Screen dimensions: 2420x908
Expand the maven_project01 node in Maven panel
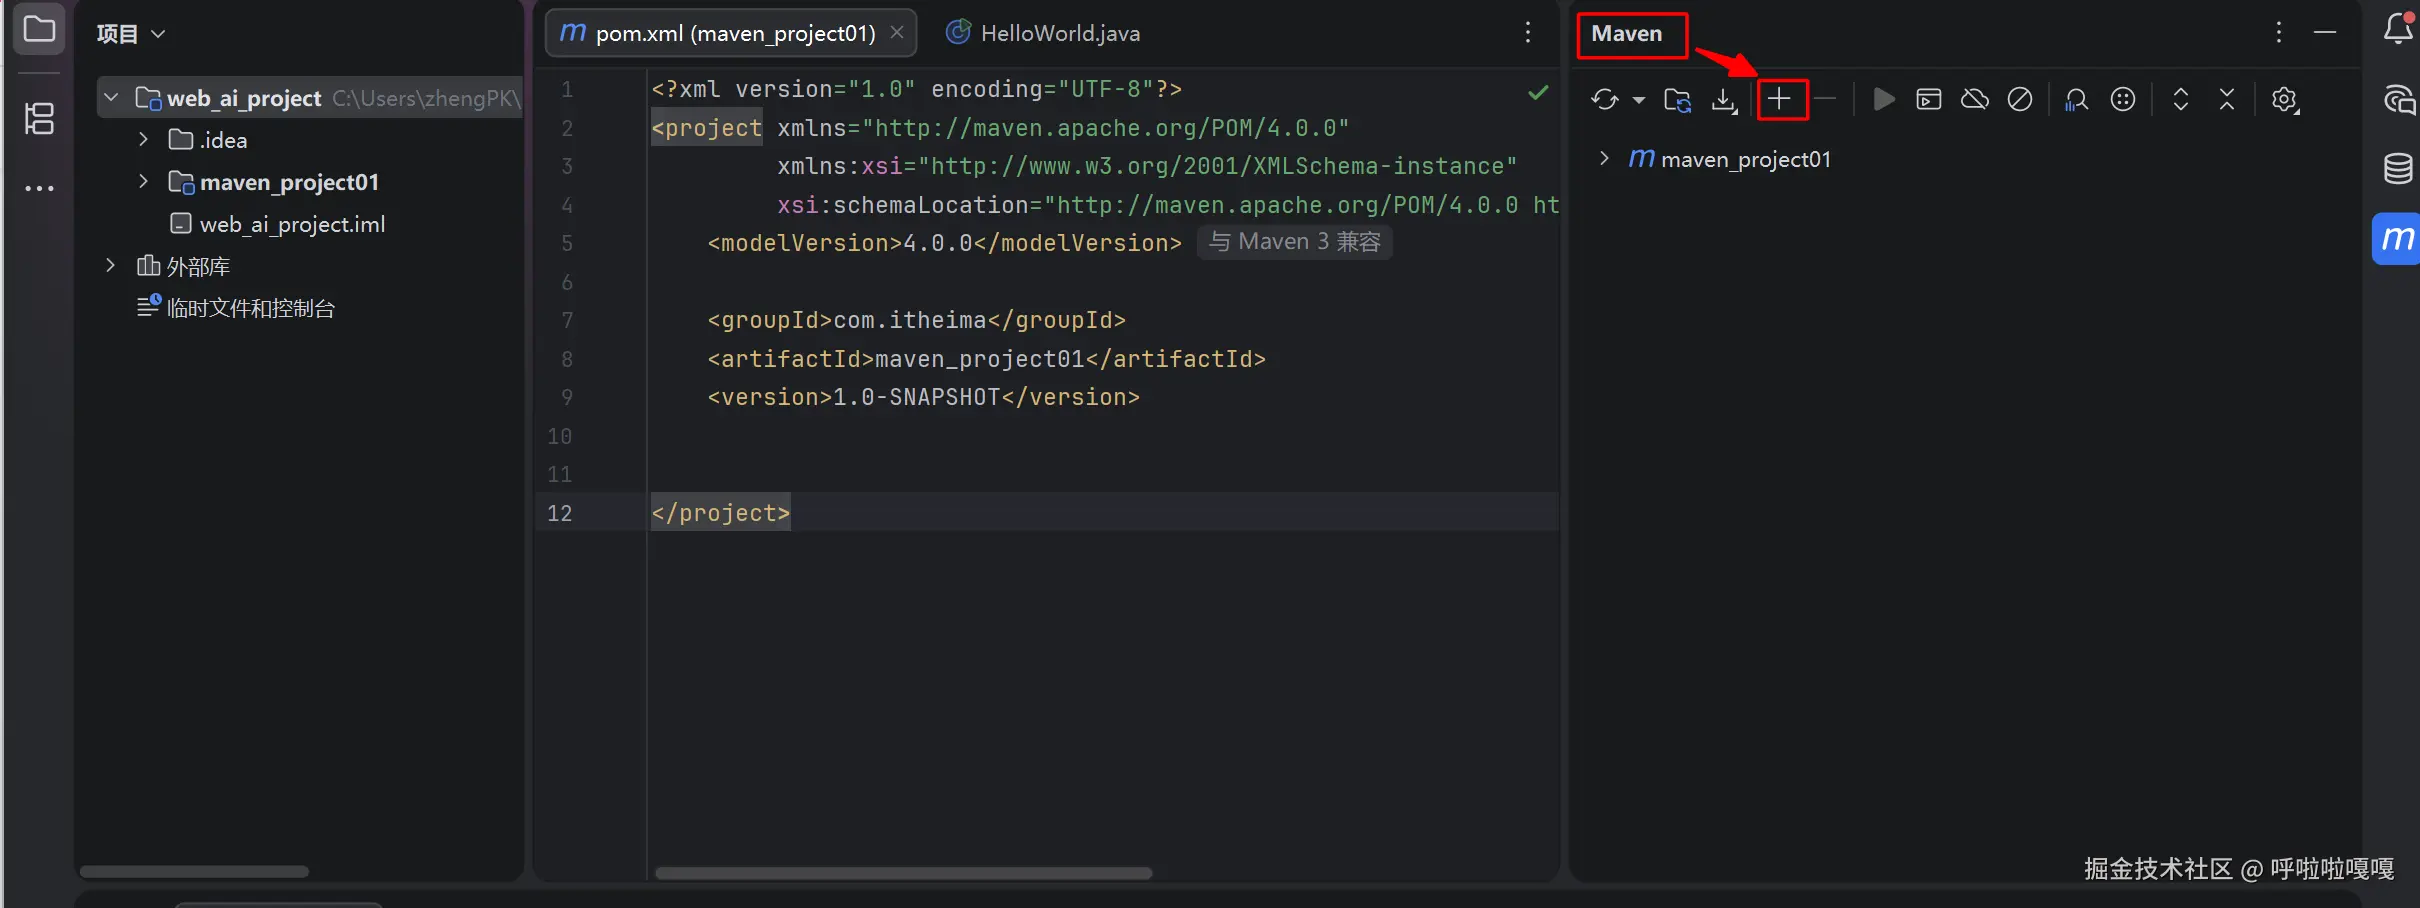click(1604, 158)
